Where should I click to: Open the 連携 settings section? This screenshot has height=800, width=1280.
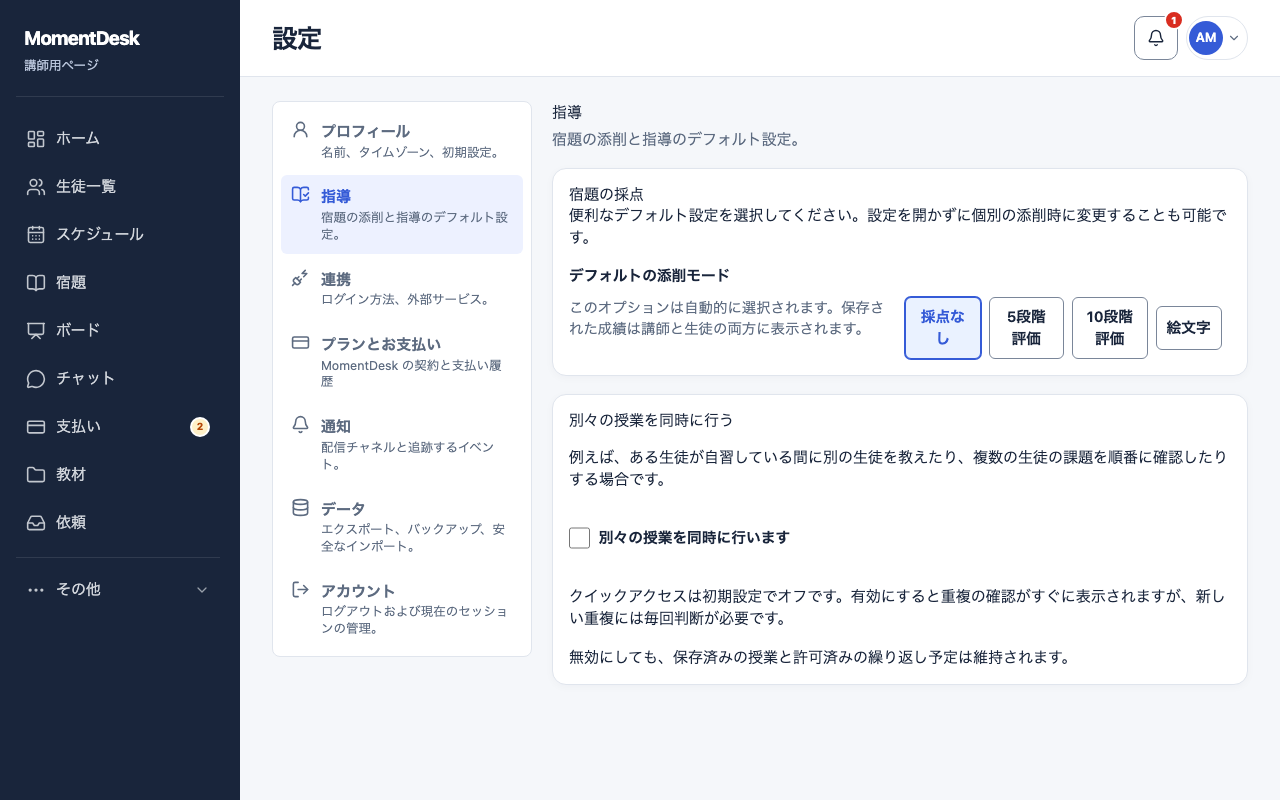coord(402,288)
